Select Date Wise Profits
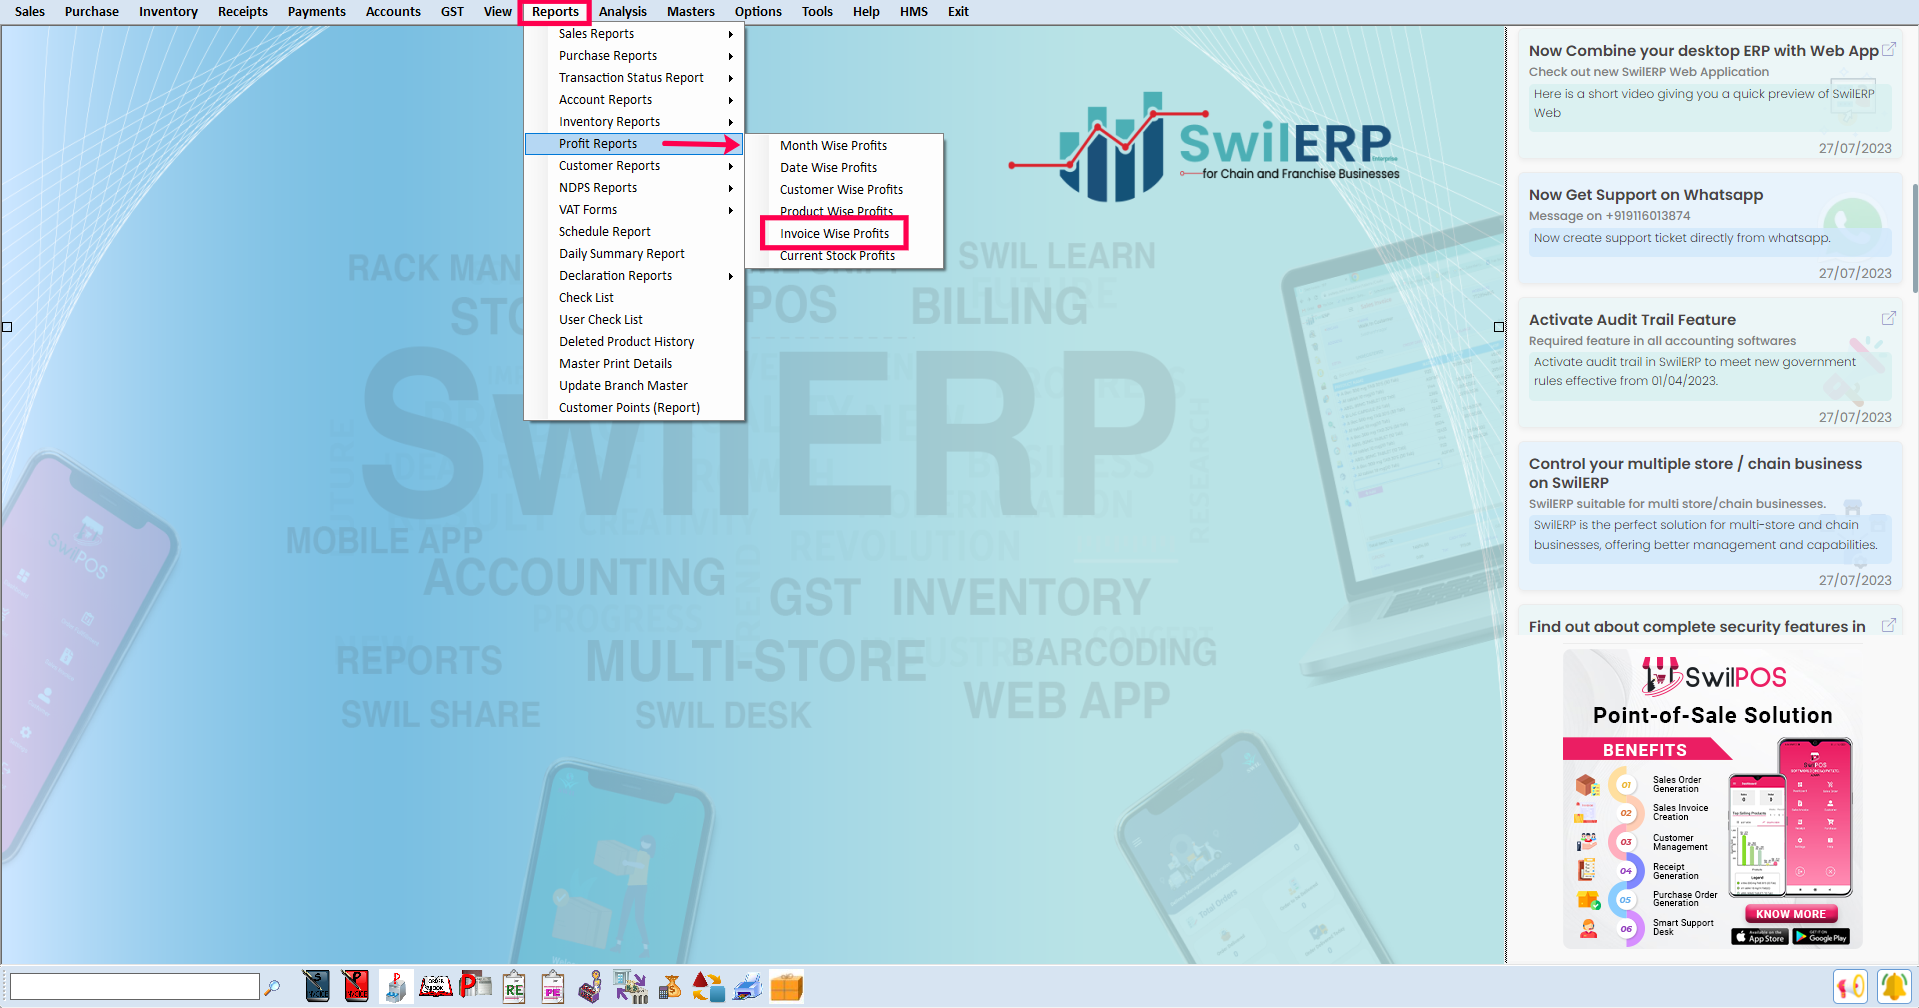The image size is (1919, 1008). [x=843, y=168]
